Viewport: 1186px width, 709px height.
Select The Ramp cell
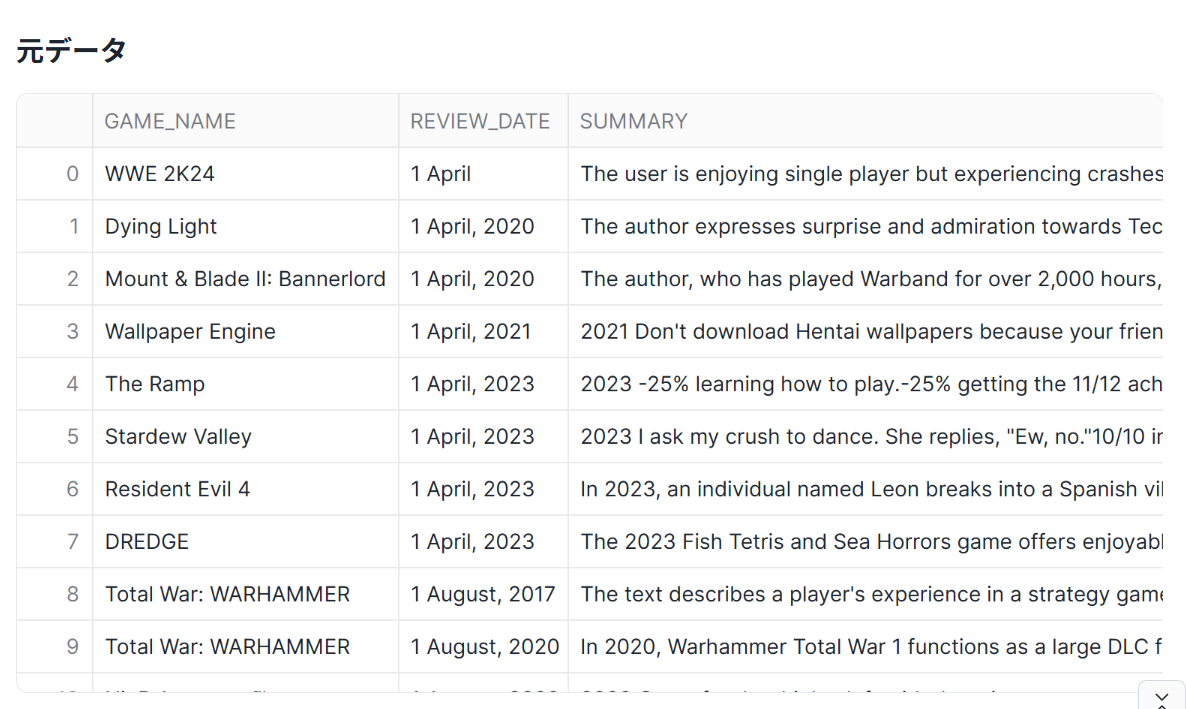click(x=155, y=384)
